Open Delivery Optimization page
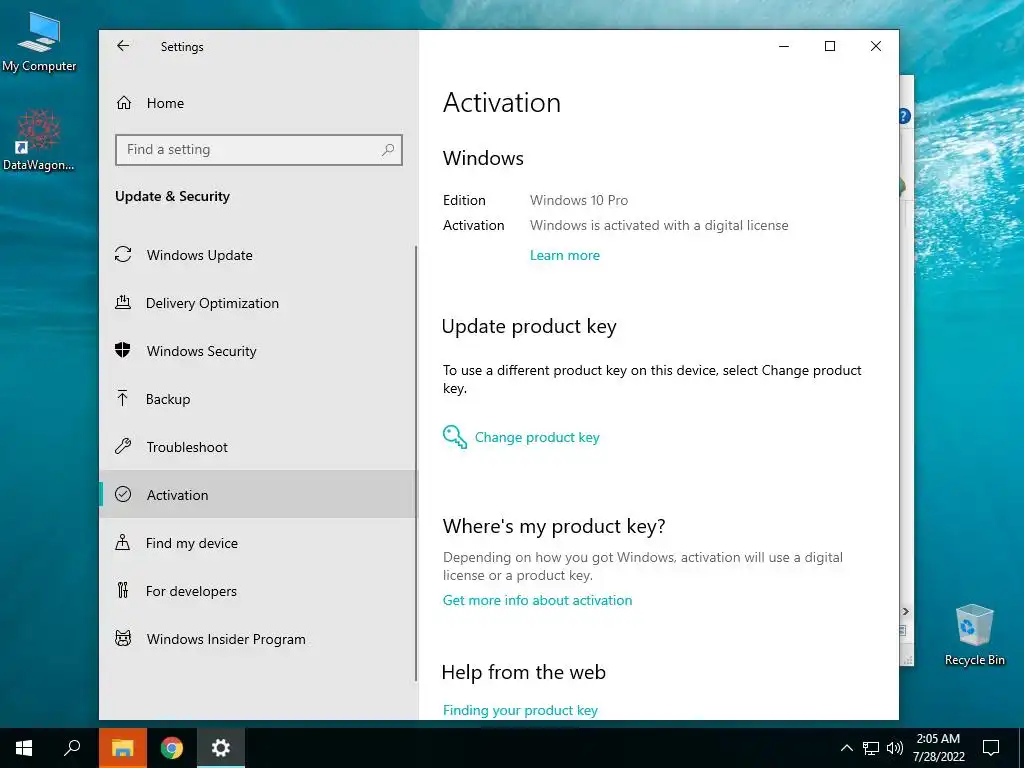 257,303
